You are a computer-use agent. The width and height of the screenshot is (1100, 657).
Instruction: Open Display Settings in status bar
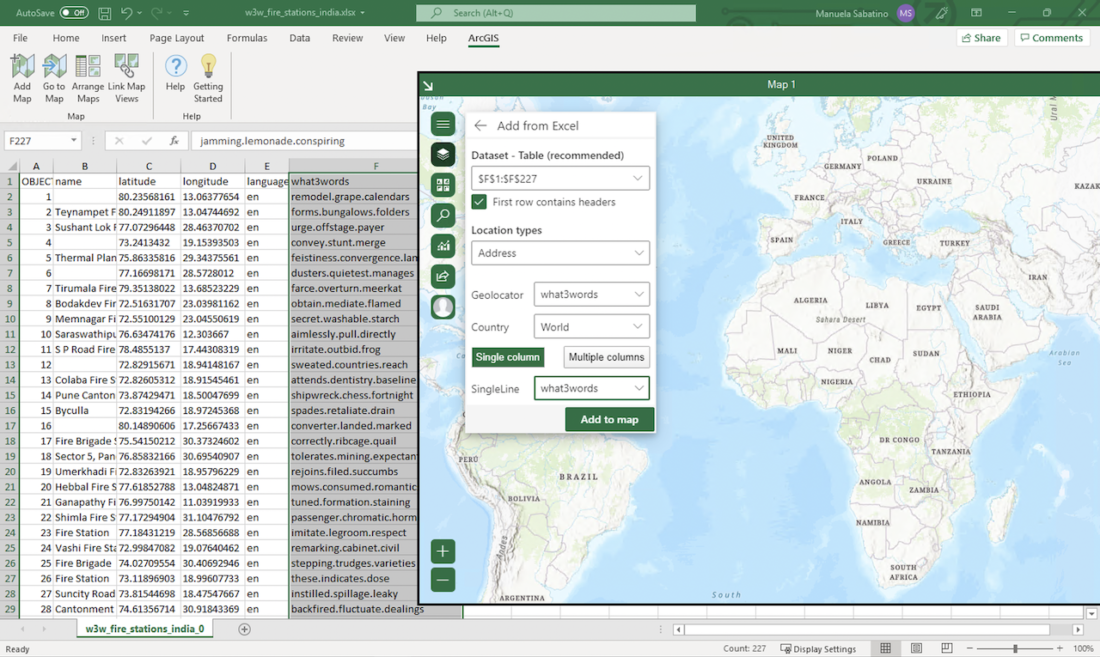(x=818, y=649)
